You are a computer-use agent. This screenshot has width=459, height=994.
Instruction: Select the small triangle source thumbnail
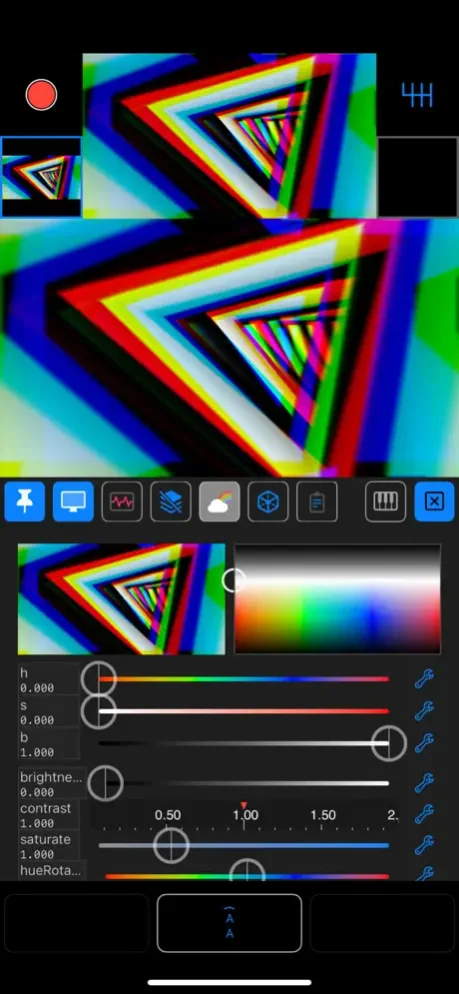tap(41, 177)
